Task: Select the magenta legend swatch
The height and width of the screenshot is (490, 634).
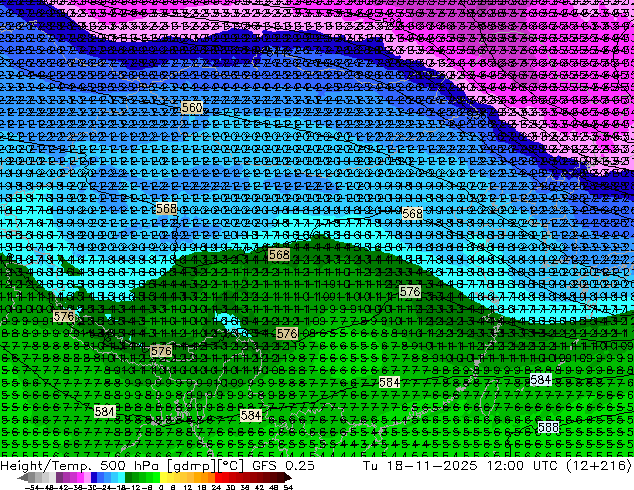Action: pyautogui.click(x=80, y=477)
